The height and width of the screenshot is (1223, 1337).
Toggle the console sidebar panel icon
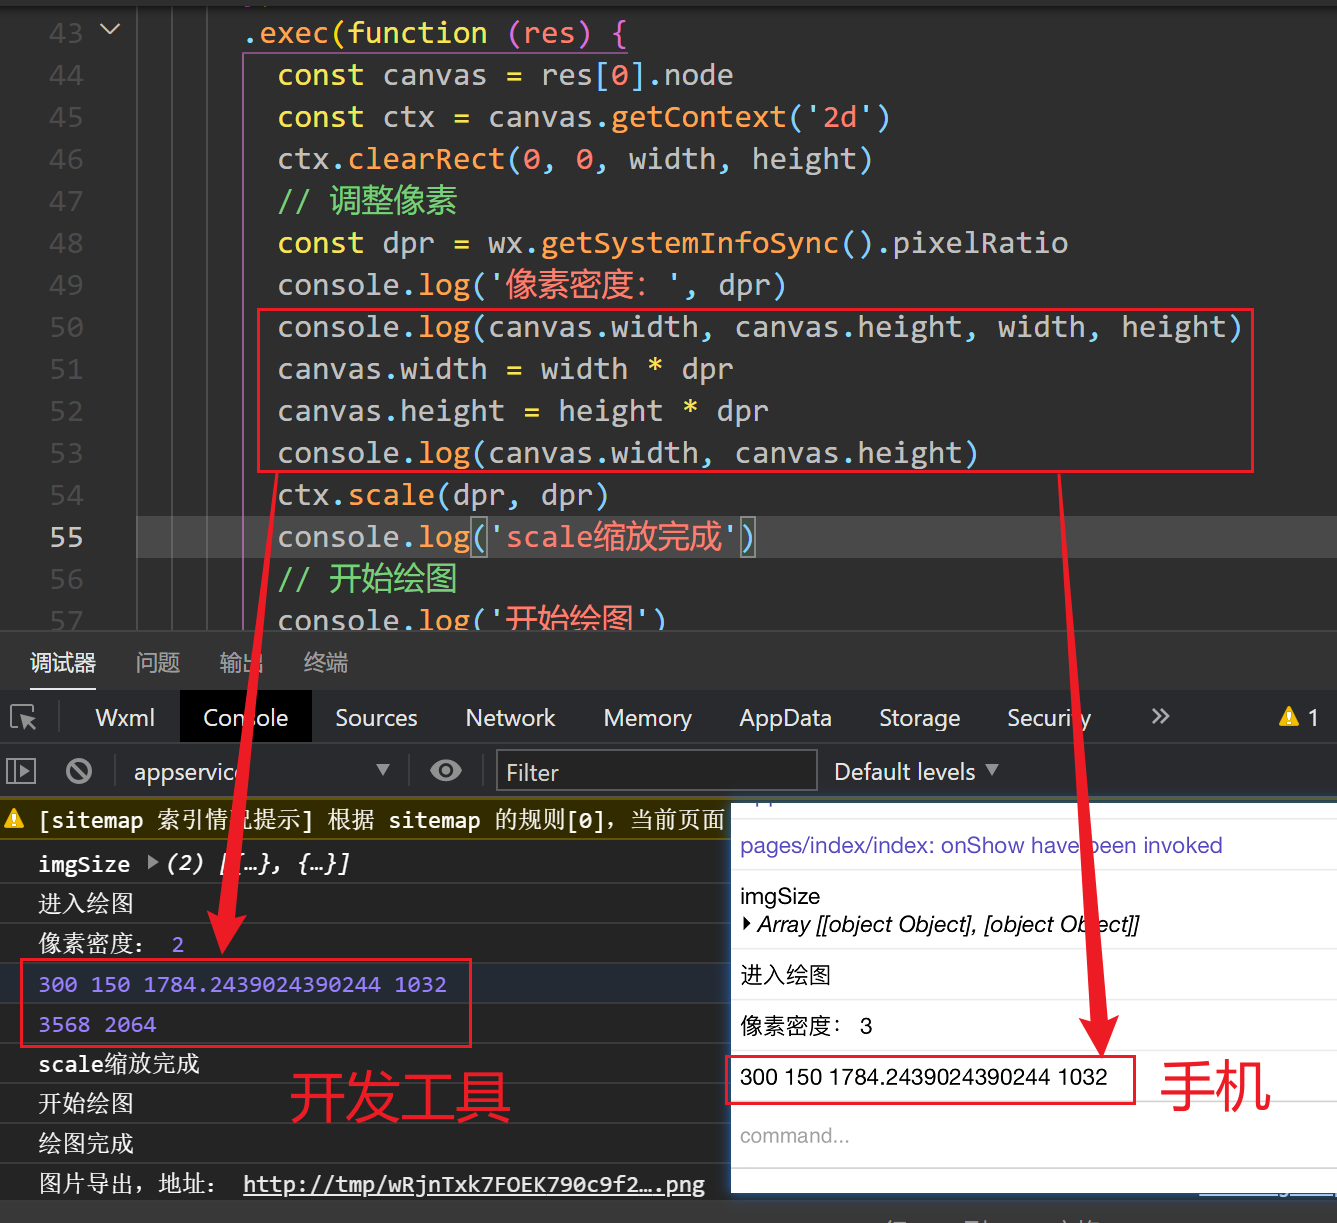point(21,771)
